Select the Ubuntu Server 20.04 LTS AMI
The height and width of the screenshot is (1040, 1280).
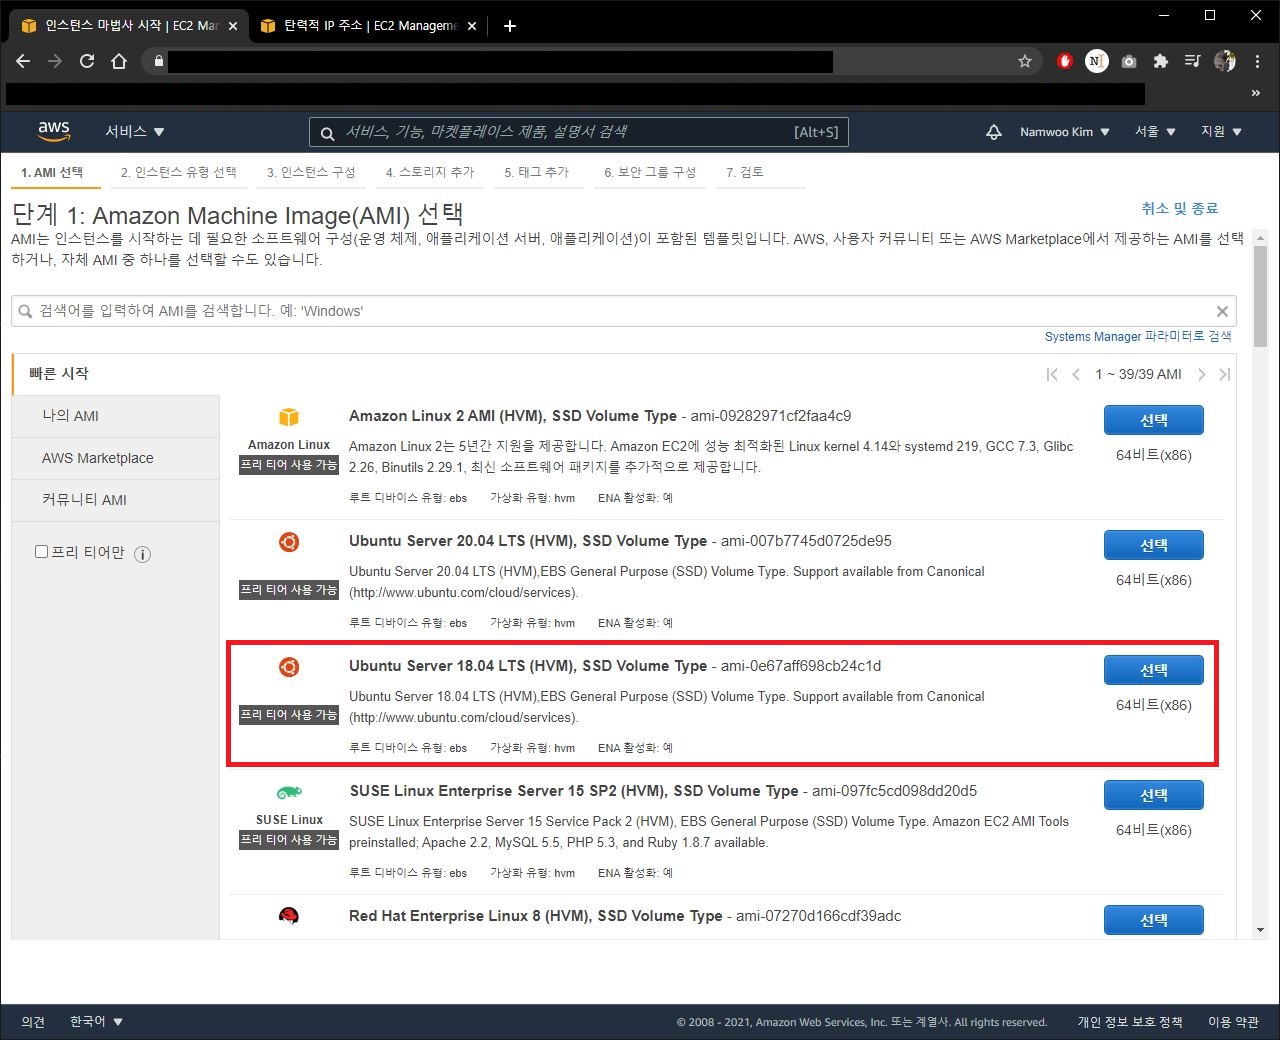[x=1154, y=545]
